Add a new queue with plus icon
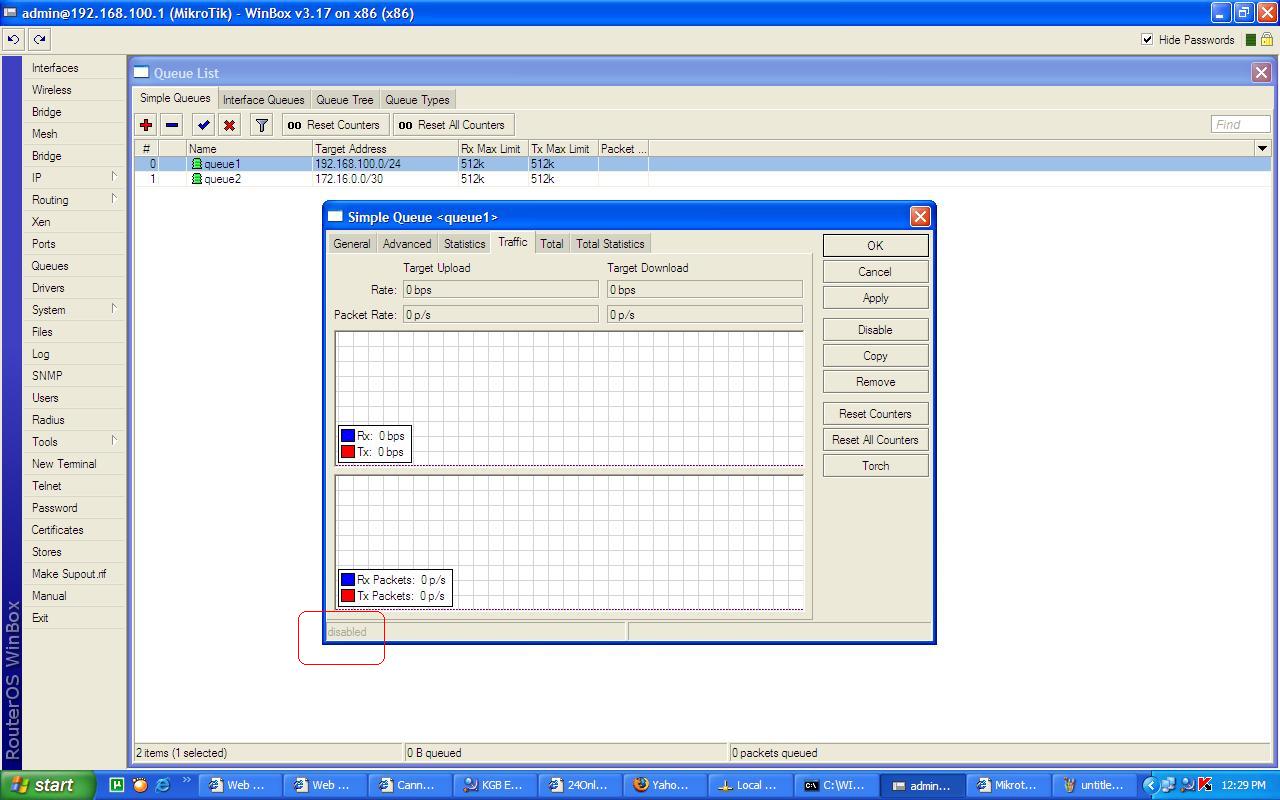The image size is (1280, 800). click(x=146, y=125)
